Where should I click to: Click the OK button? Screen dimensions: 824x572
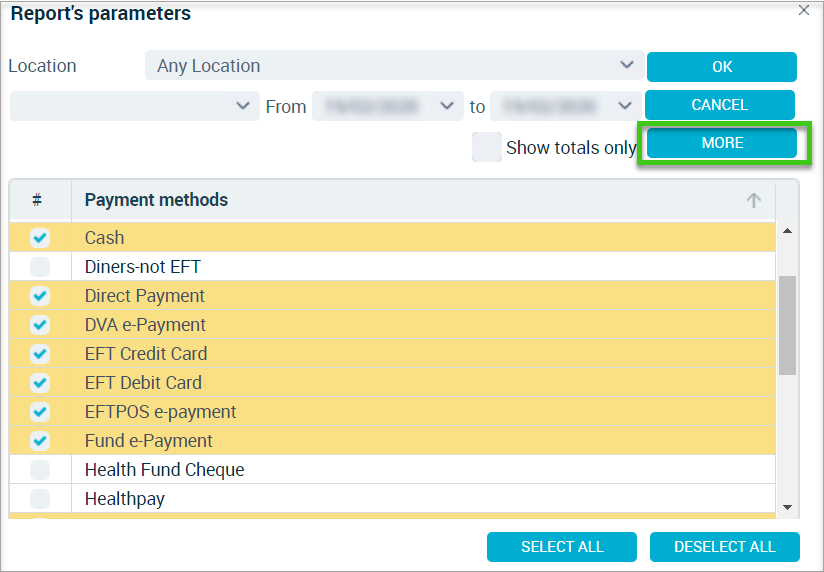click(x=722, y=67)
